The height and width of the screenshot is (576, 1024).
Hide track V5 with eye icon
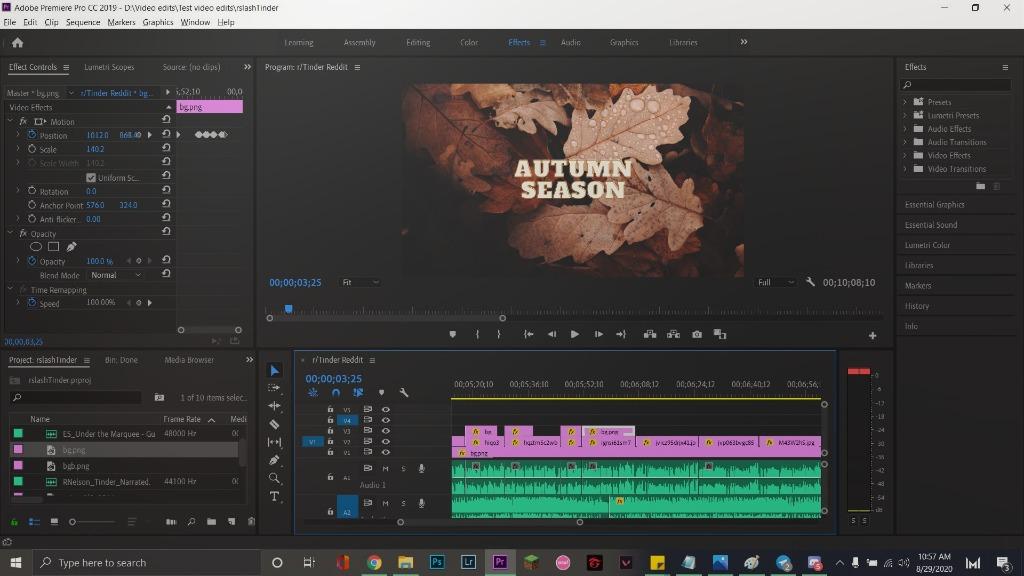tap(385, 409)
